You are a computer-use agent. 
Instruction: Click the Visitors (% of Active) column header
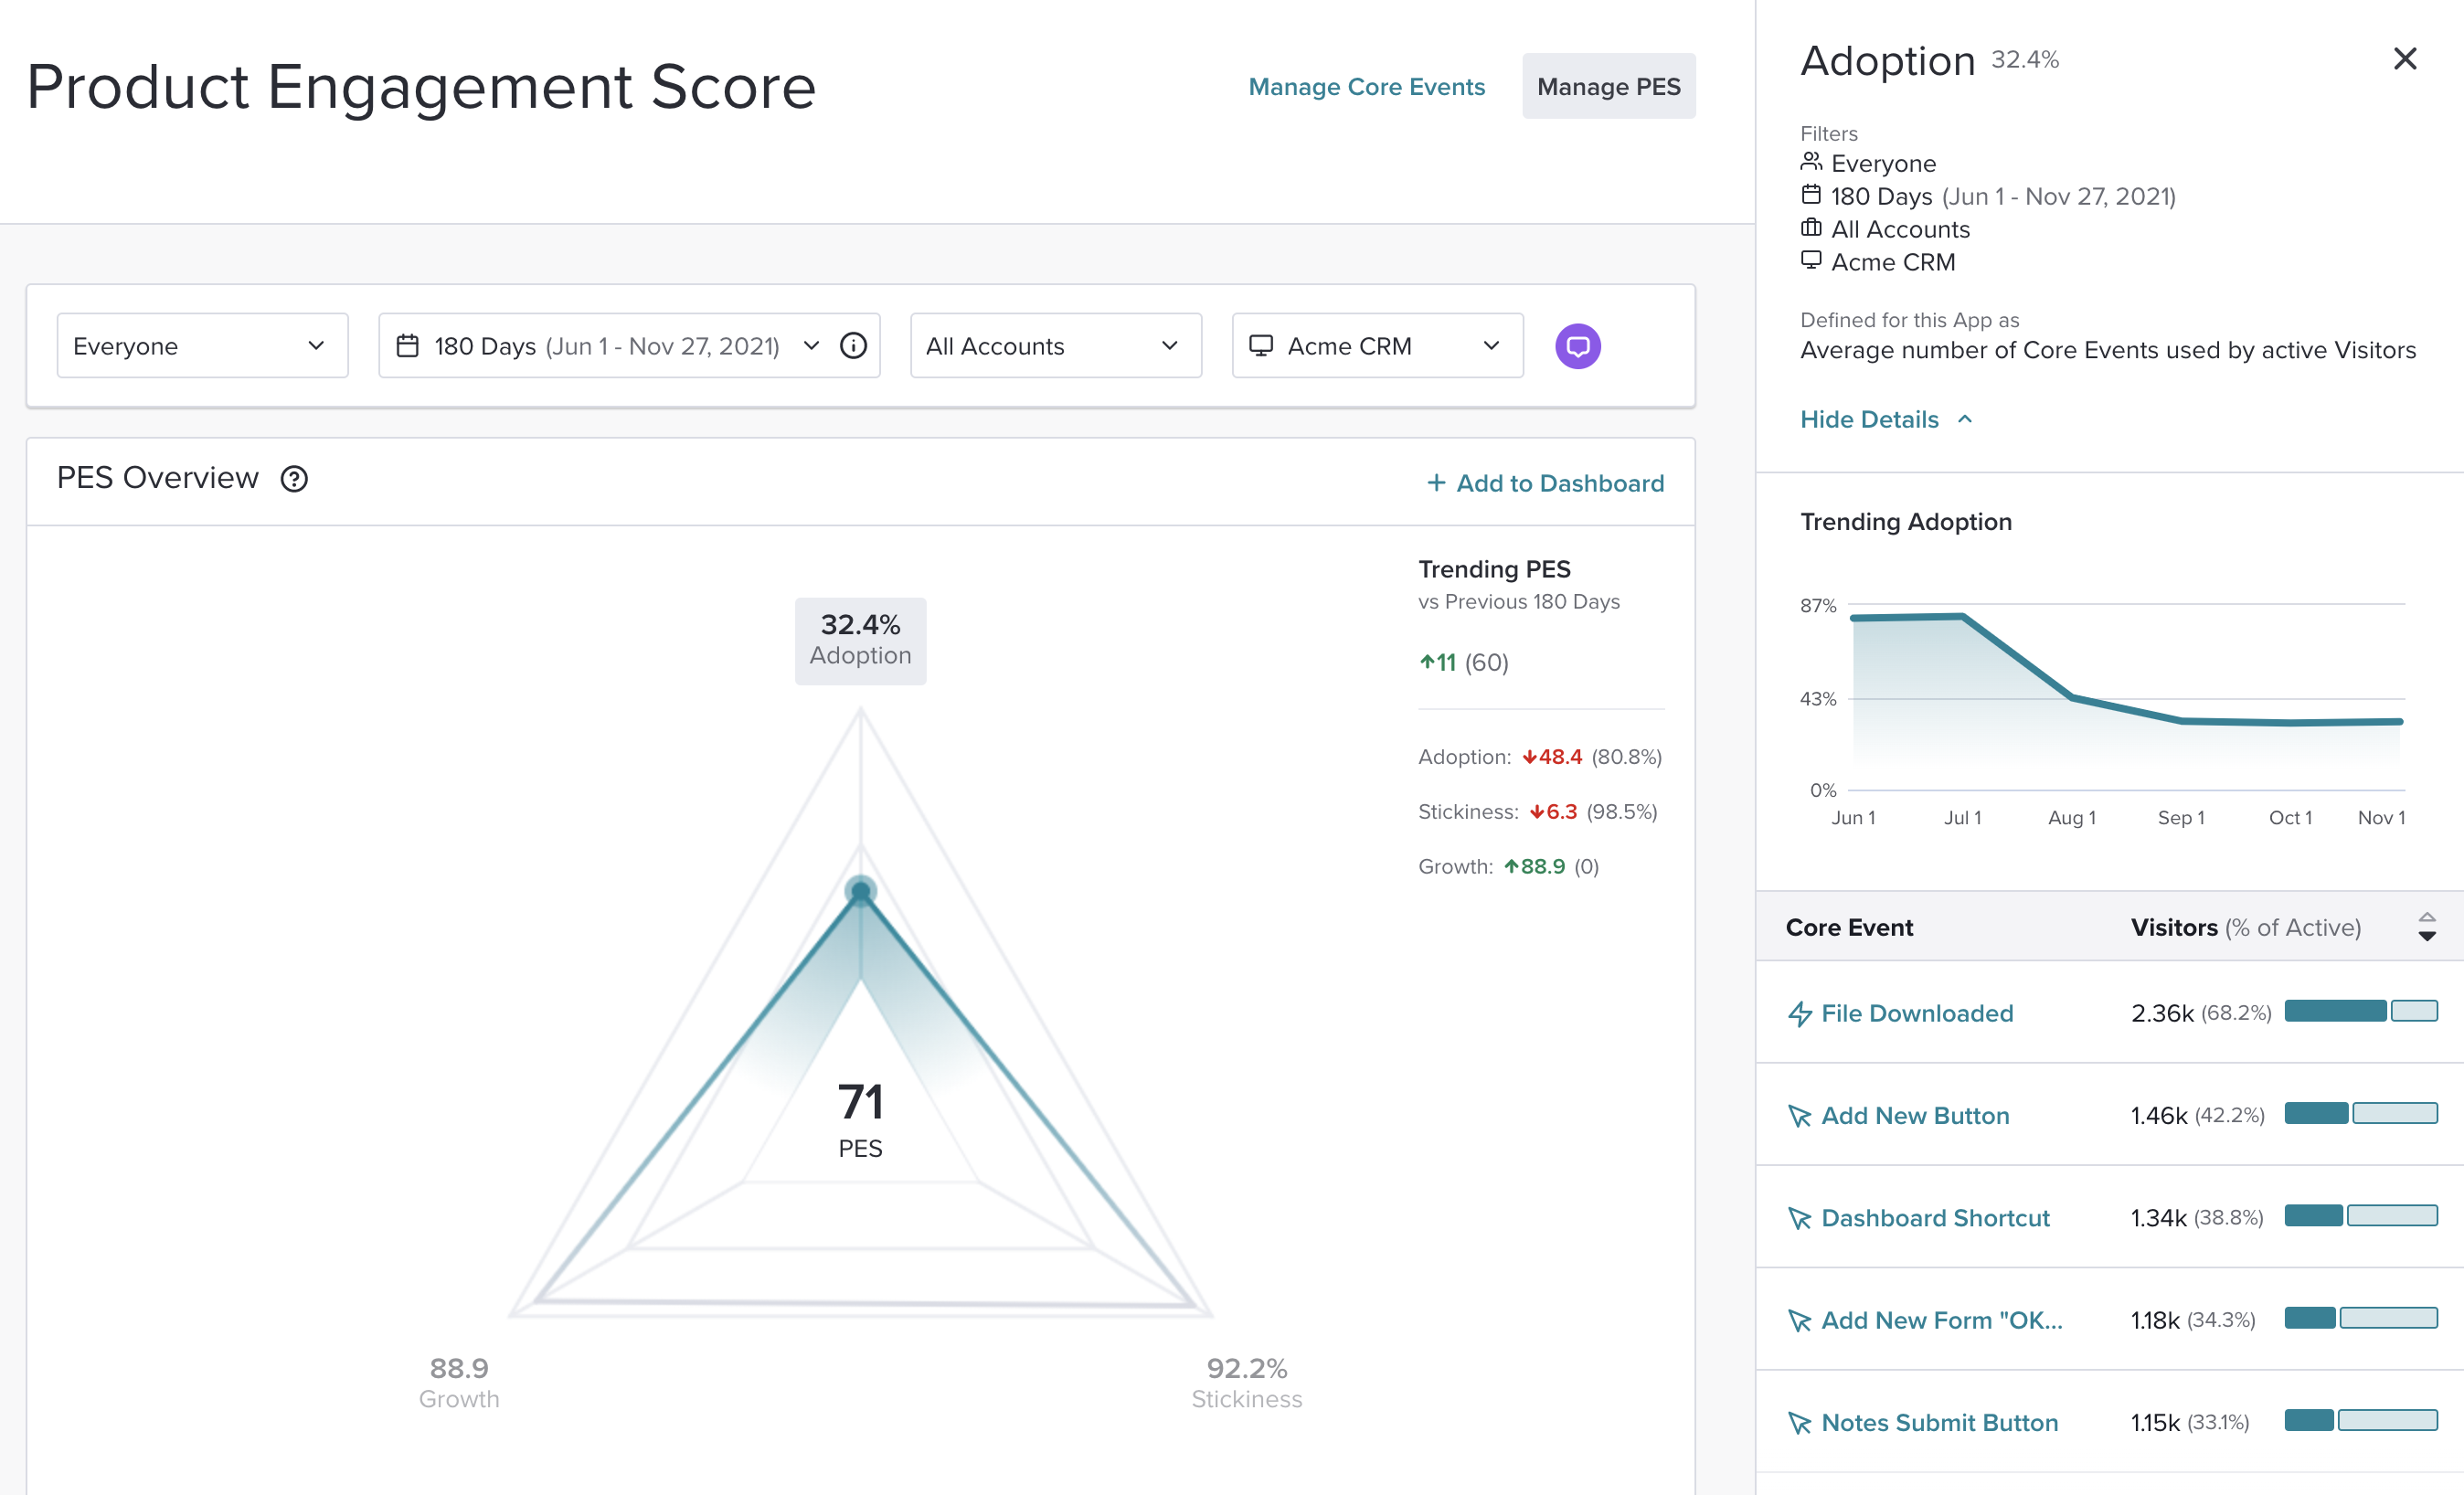point(2245,927)
